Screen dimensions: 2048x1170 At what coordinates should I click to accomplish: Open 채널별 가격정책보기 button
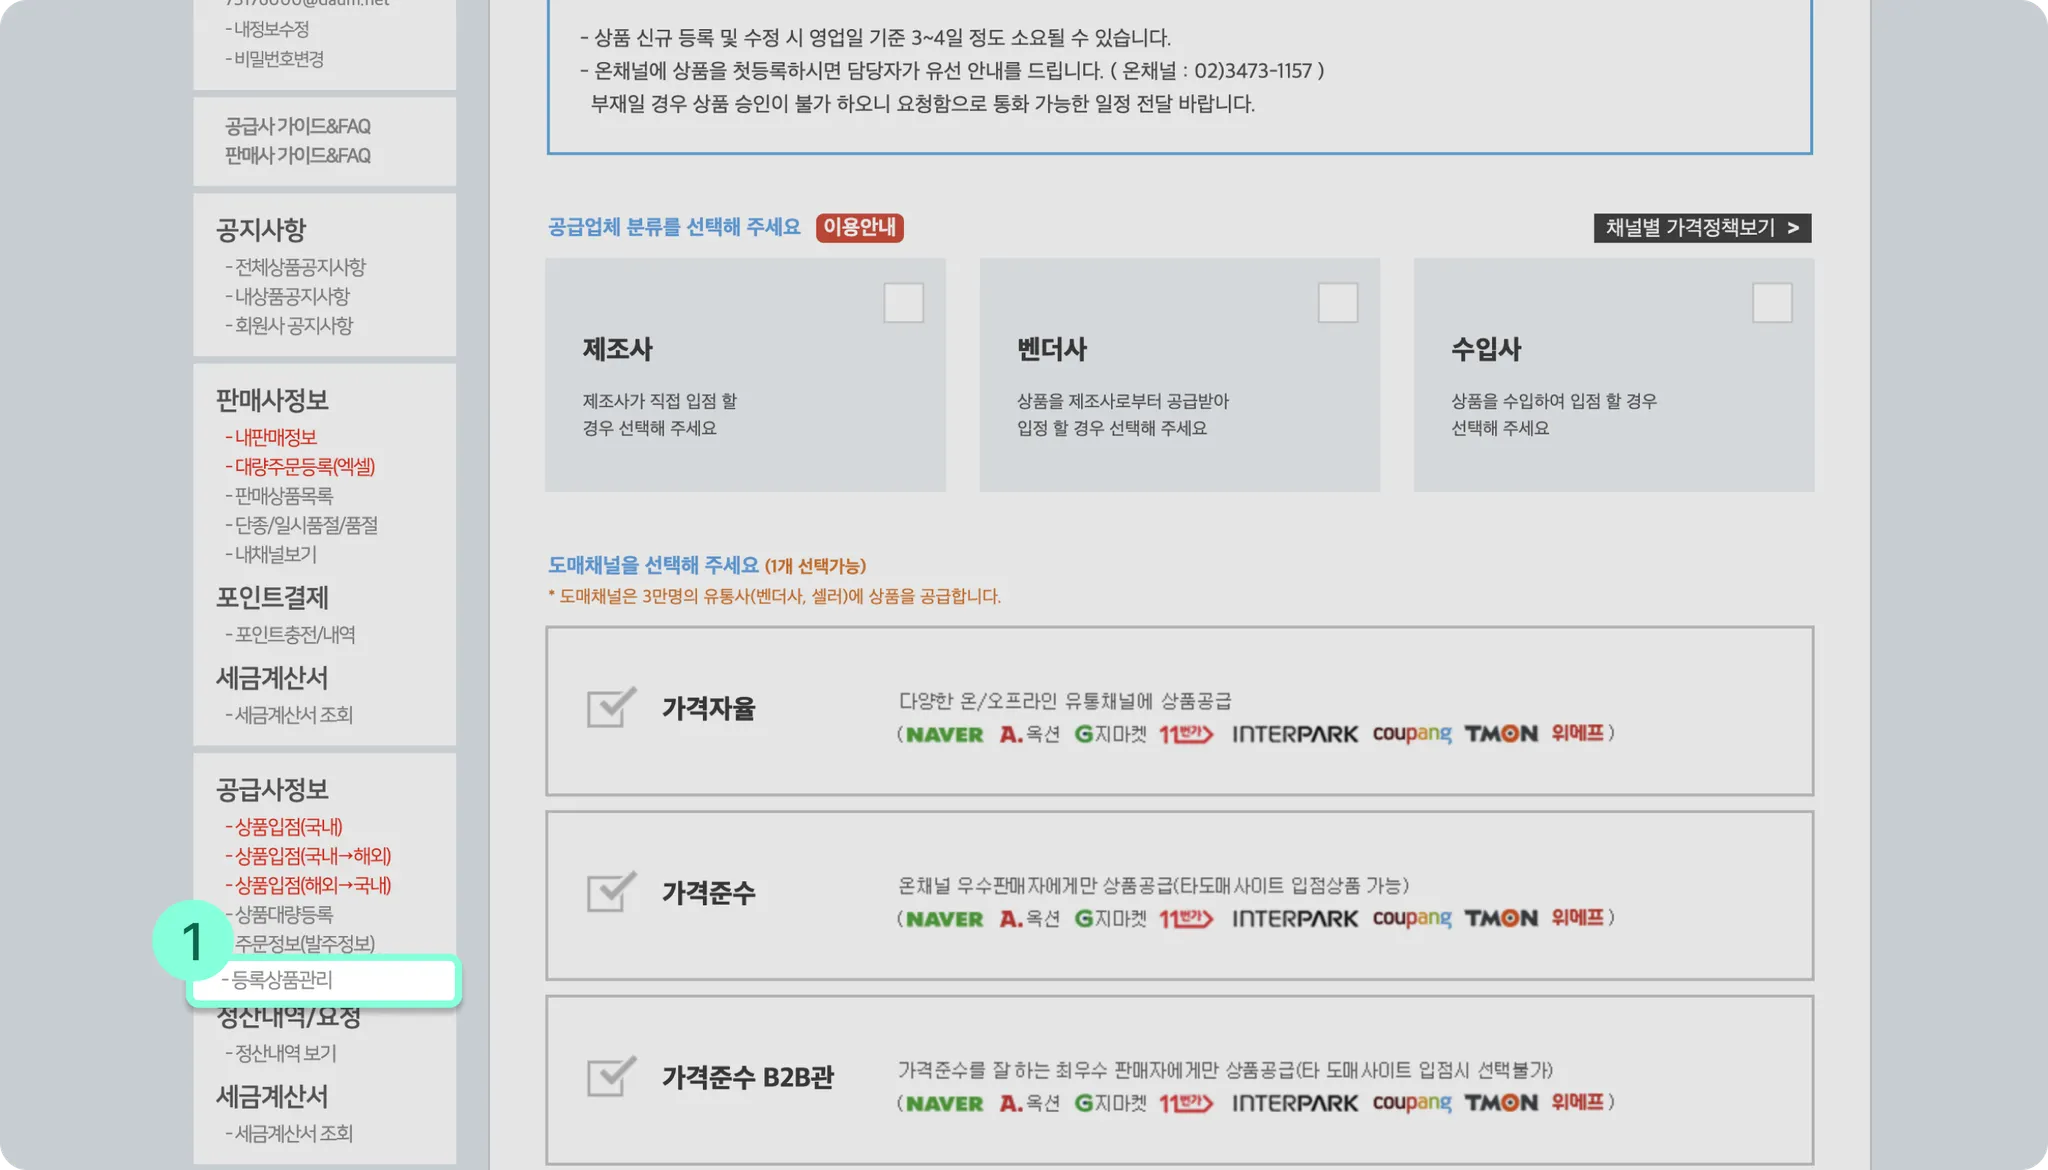[x=1701, y=228]
